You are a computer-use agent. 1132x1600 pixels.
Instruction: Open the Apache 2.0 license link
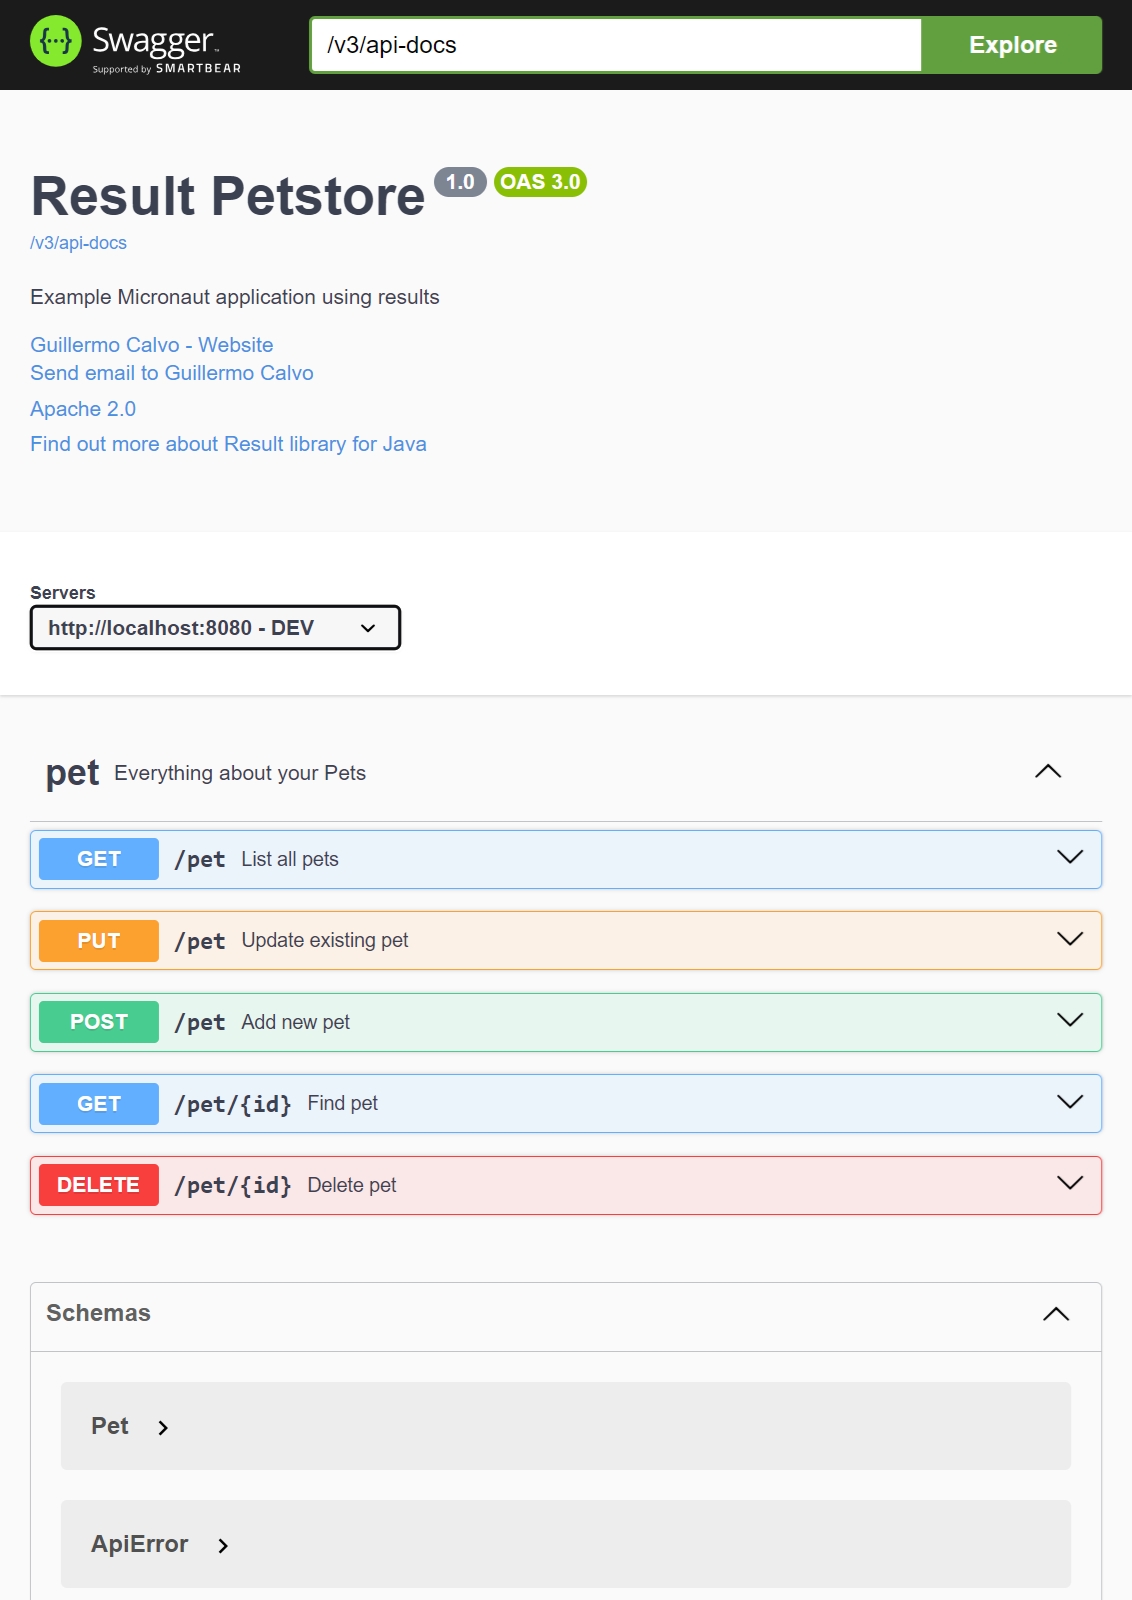coord(82,409)
